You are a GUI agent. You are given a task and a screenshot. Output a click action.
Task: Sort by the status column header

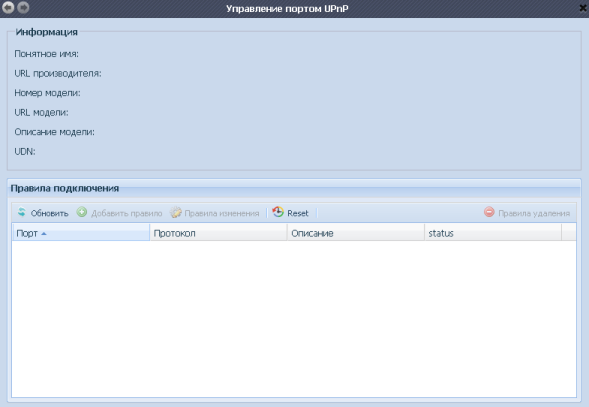pyautogui.click(x=493, y=233)
